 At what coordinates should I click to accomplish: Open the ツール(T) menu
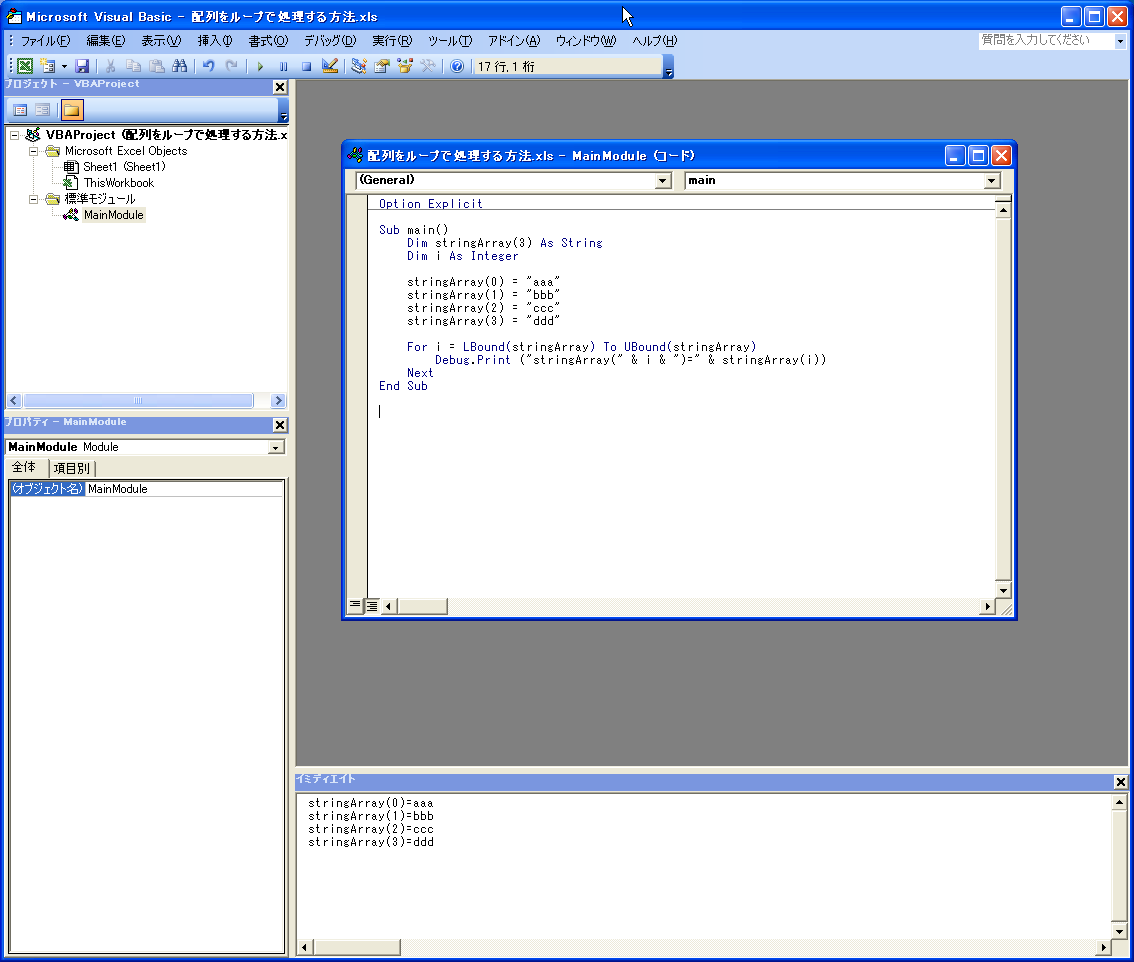click(450, 41)
